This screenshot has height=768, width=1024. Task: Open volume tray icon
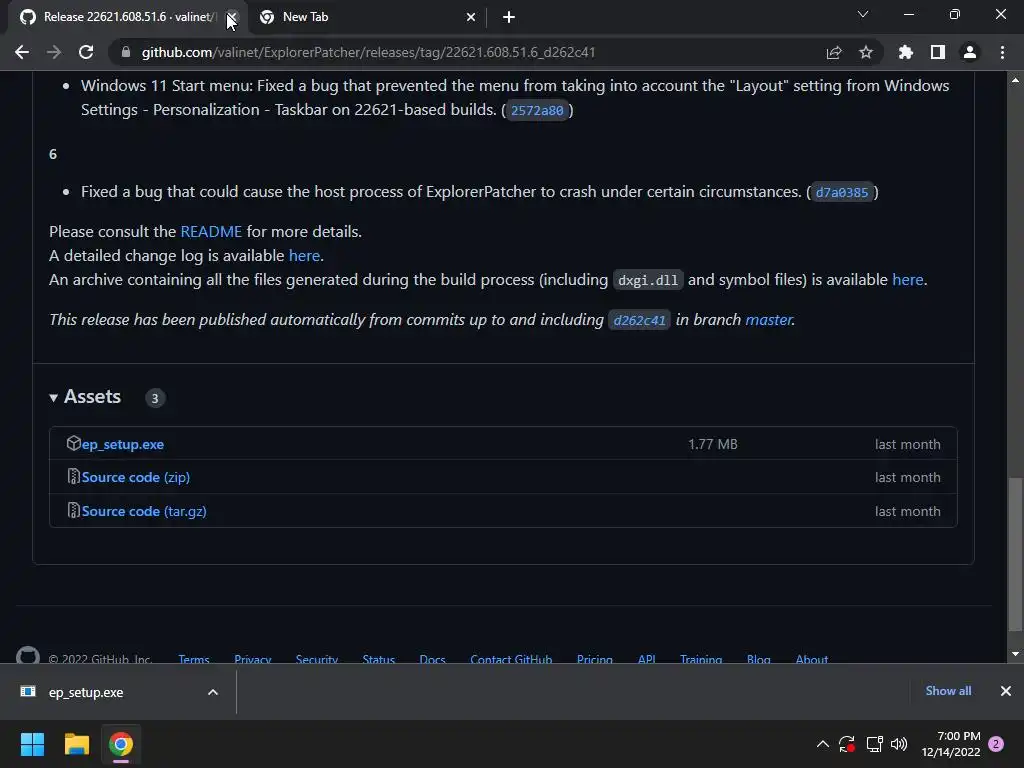(899, 744)
